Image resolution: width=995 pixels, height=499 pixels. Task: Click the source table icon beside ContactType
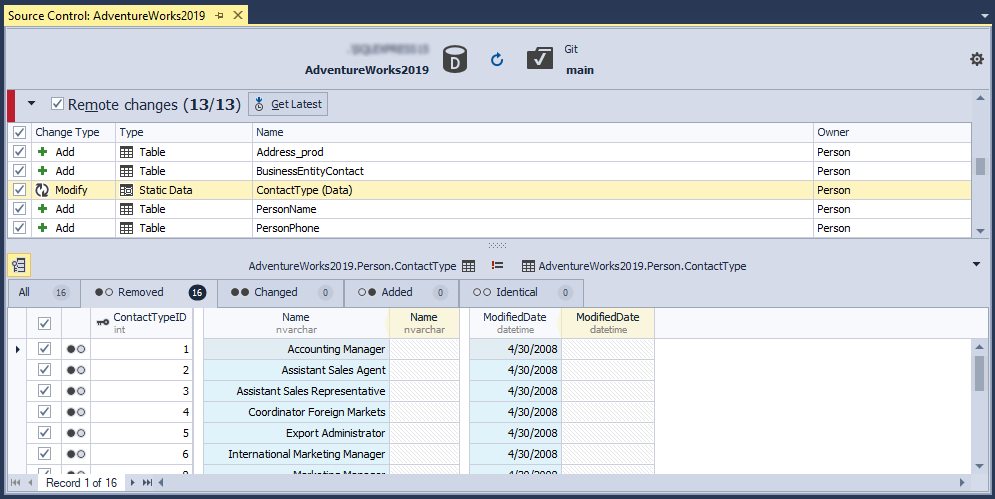(x=468, y=266)
